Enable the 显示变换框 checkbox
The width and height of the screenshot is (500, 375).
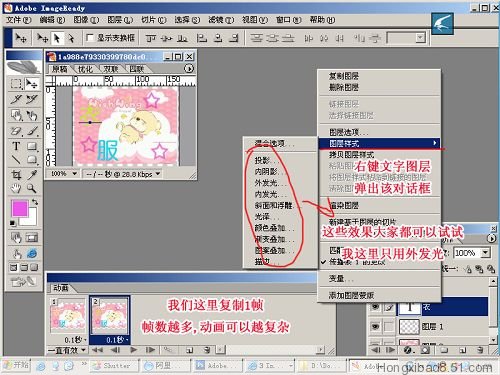[89, 38]
